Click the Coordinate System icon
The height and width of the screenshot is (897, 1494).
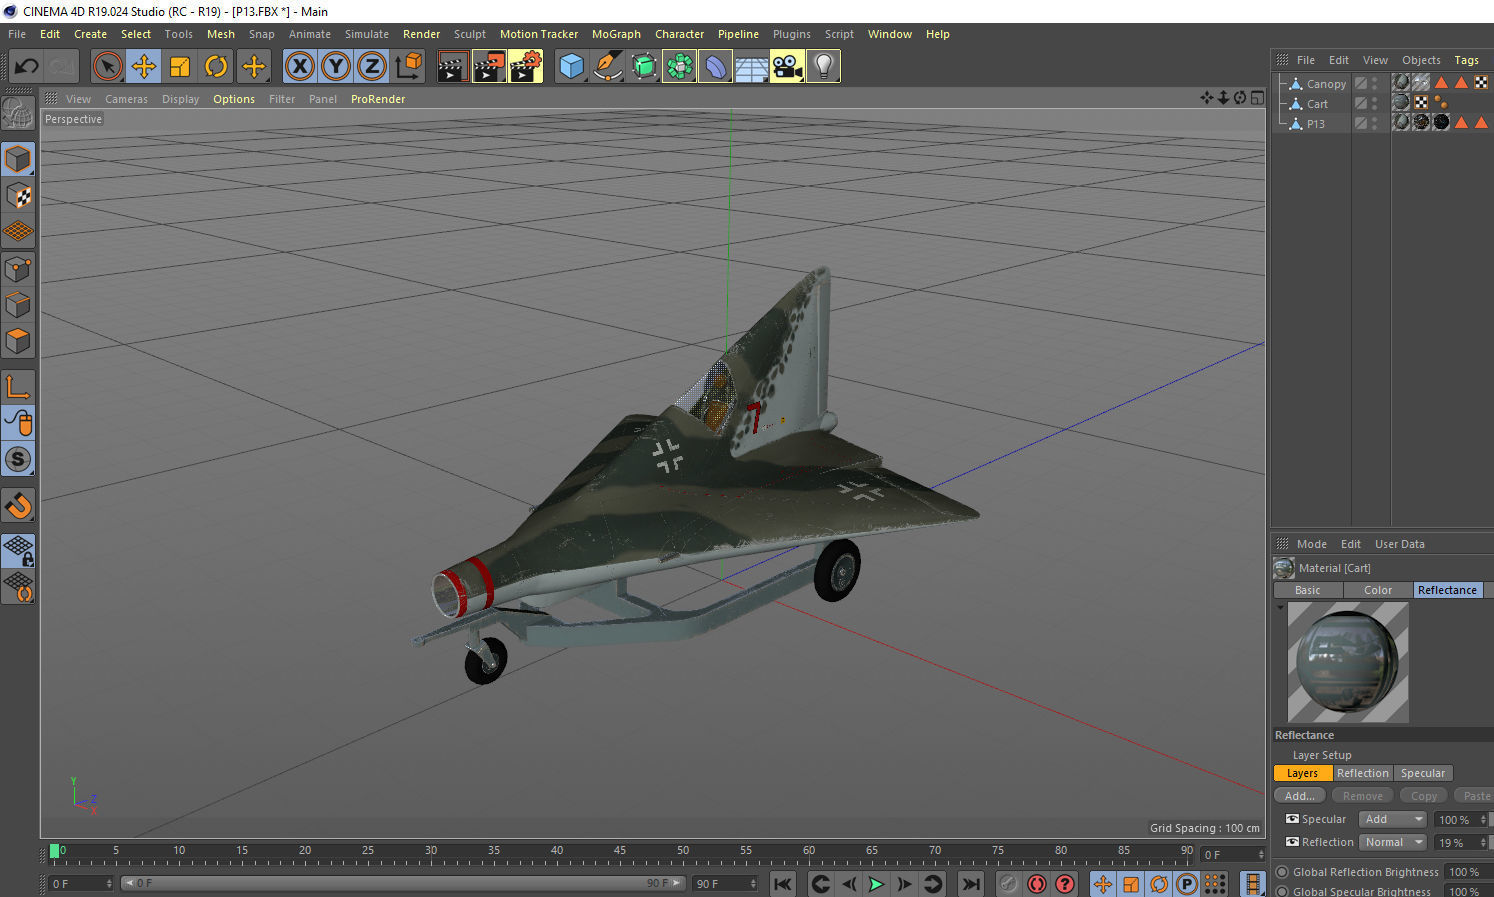[408, 67]
